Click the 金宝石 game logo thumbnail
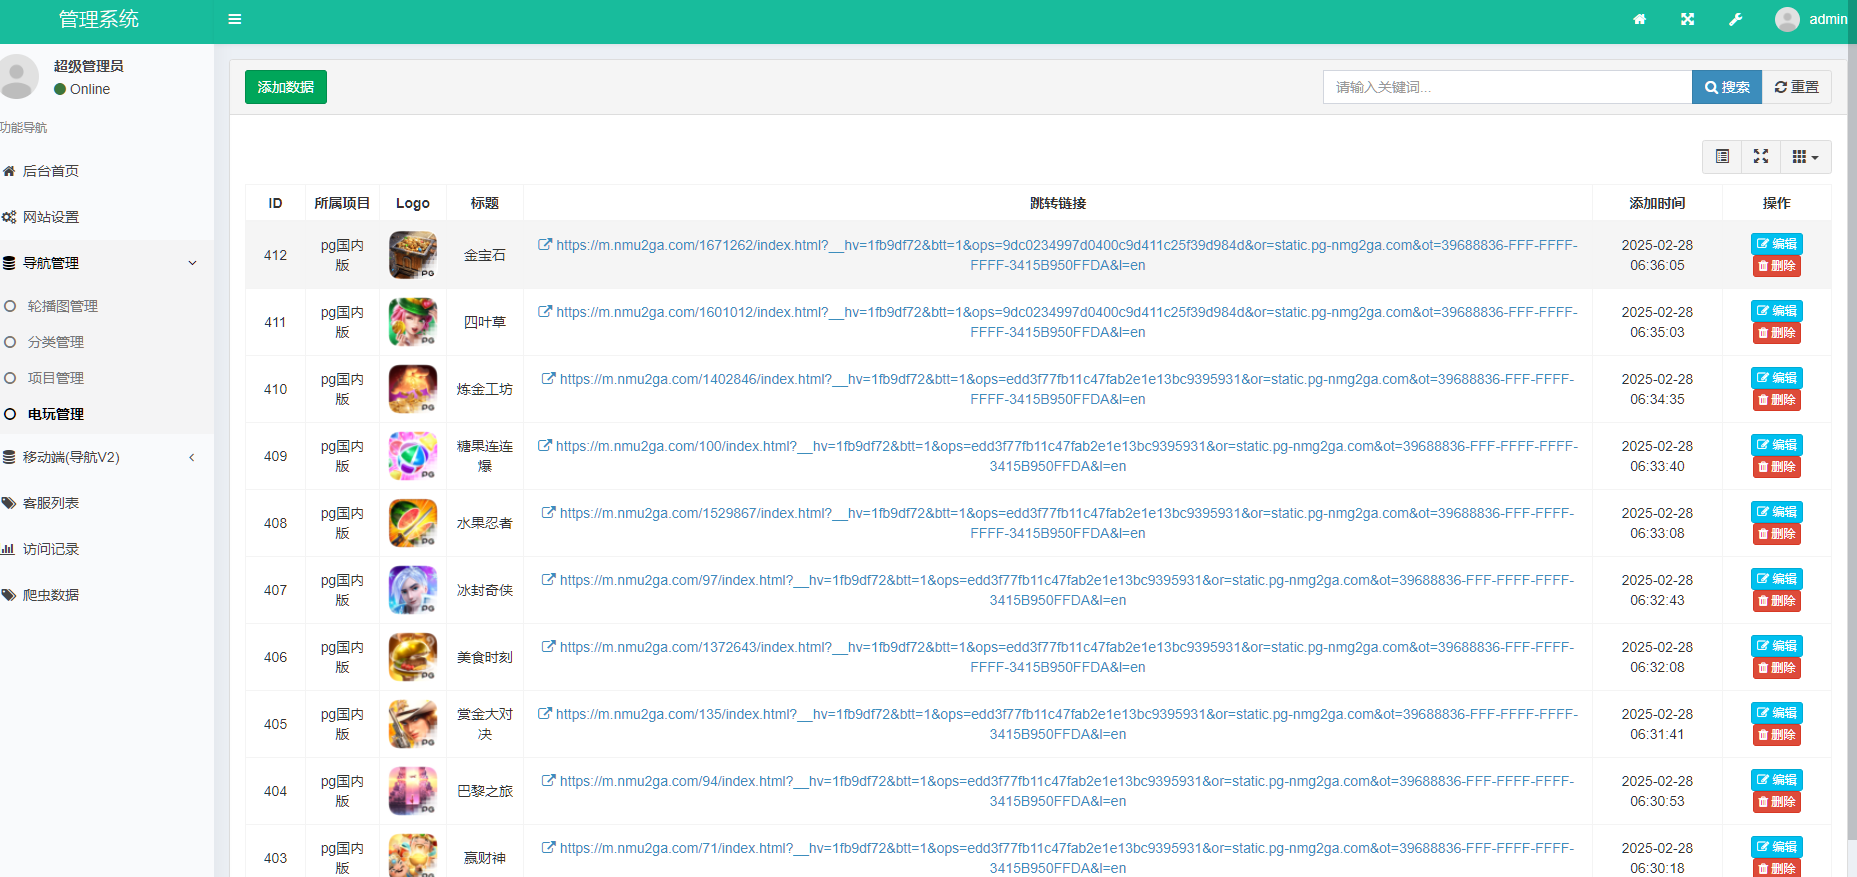This screenshot has width=1857, height=877. tap(412, 255)
